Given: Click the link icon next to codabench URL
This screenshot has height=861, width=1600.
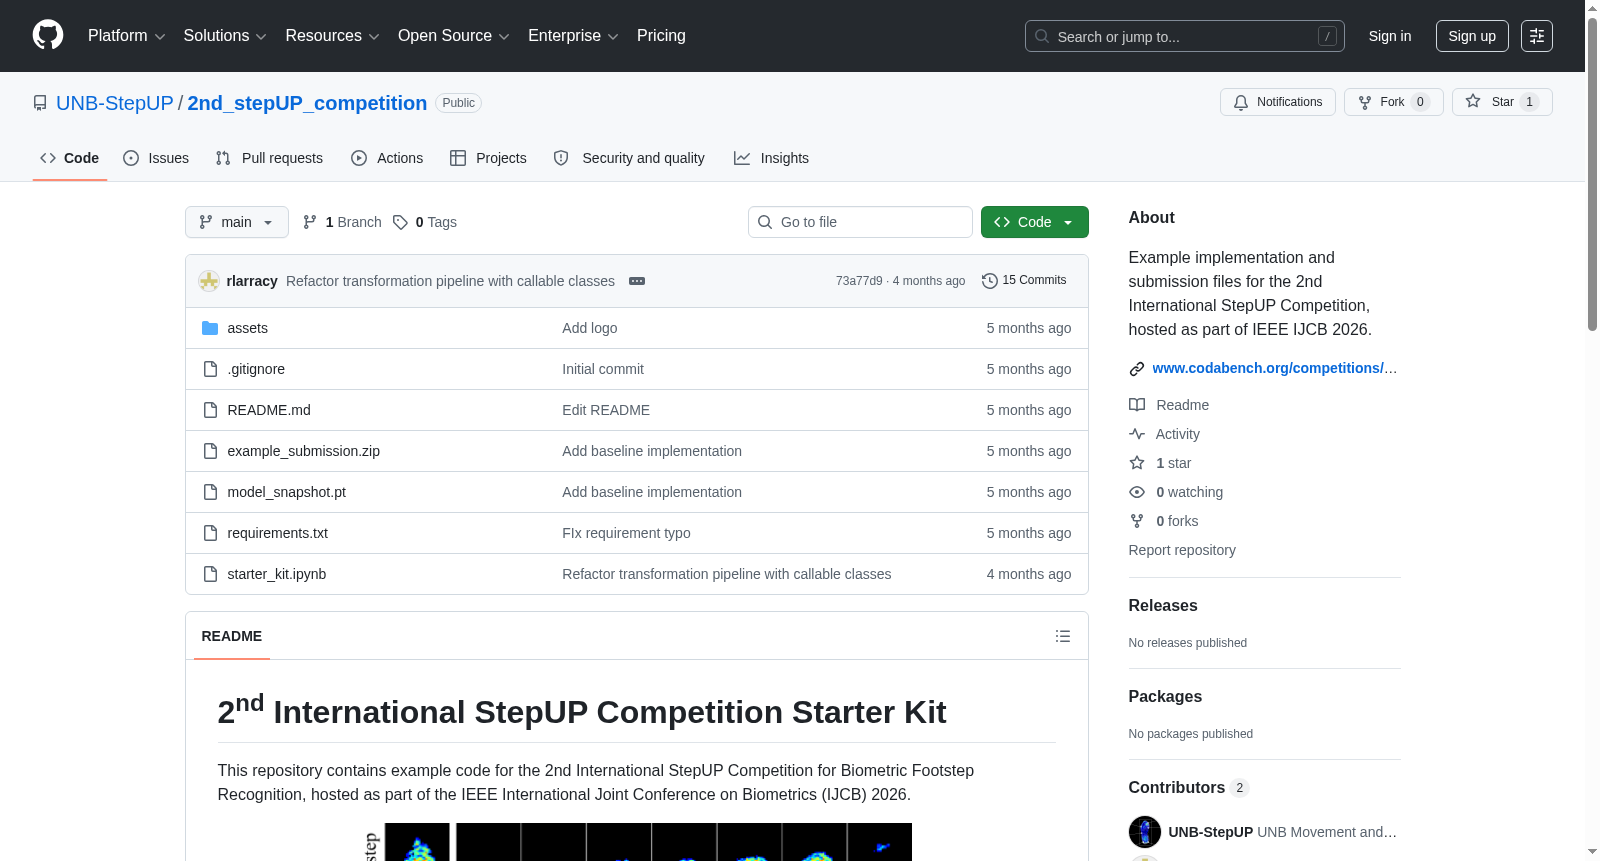Looking at the screenshot, I should click(x=1137, y=369).
